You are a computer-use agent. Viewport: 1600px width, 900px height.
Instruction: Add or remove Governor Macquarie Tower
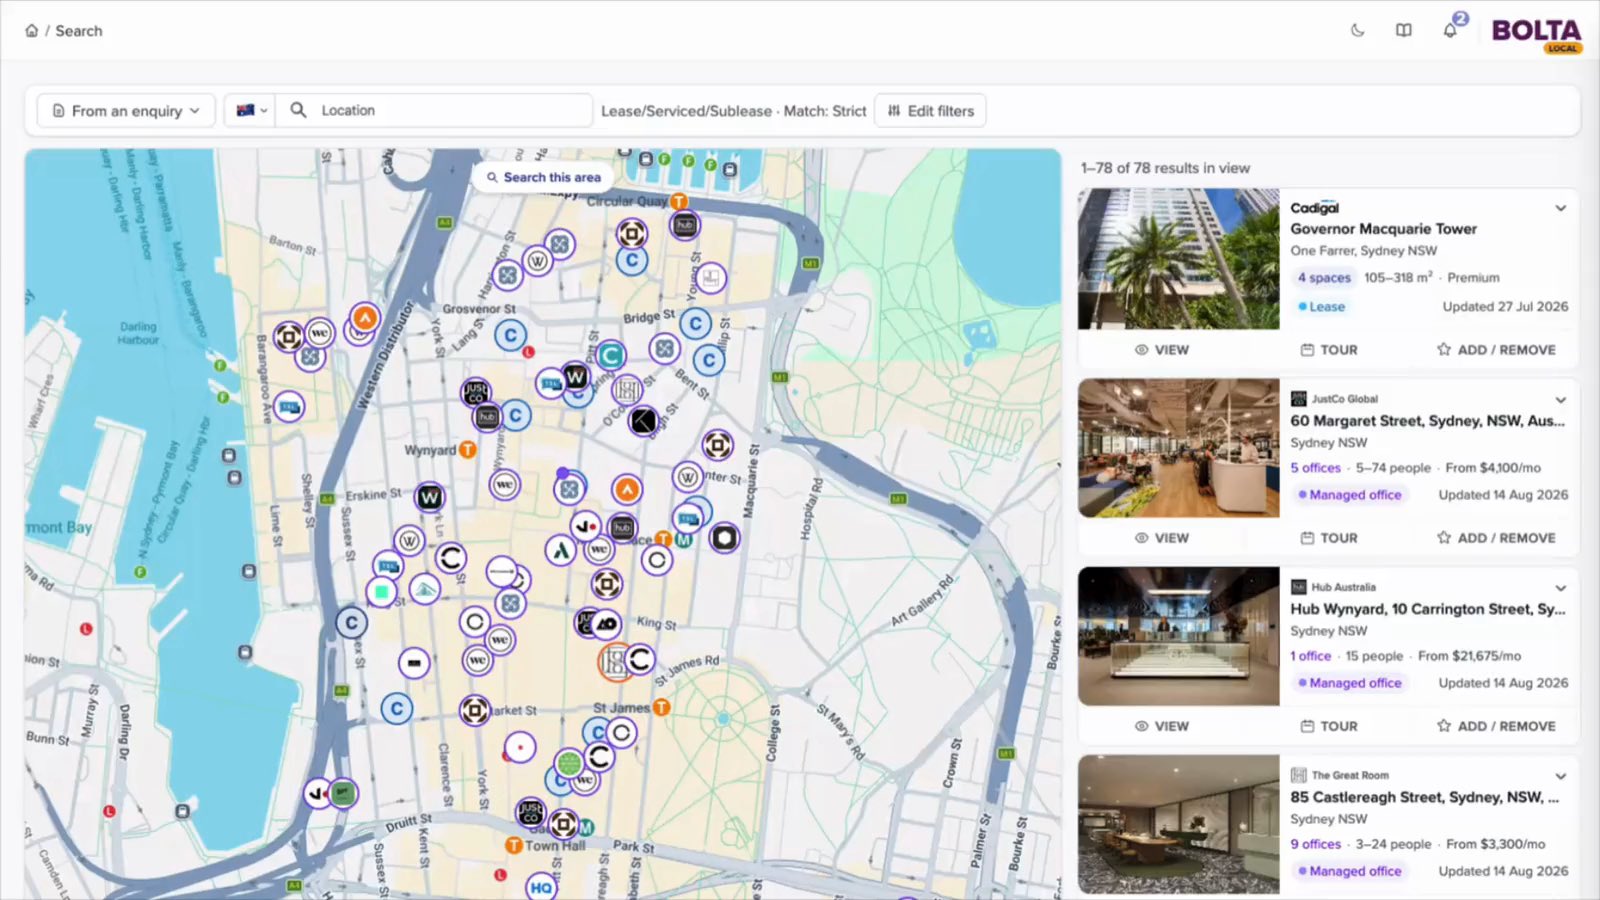coord(1496,350)
